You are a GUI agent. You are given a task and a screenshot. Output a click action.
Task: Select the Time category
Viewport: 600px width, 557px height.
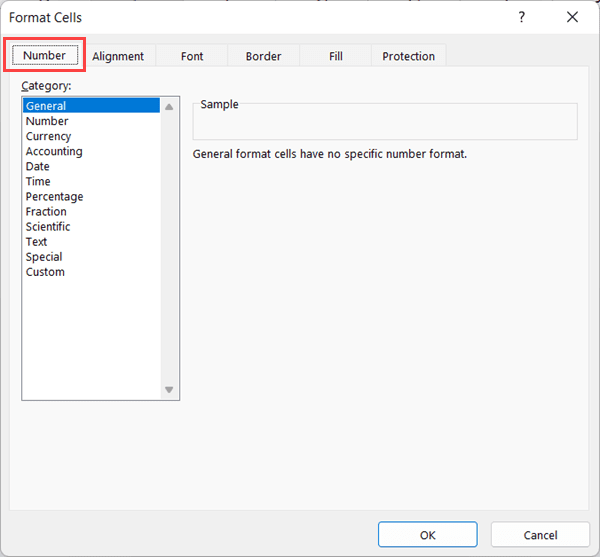click(38, 181)
